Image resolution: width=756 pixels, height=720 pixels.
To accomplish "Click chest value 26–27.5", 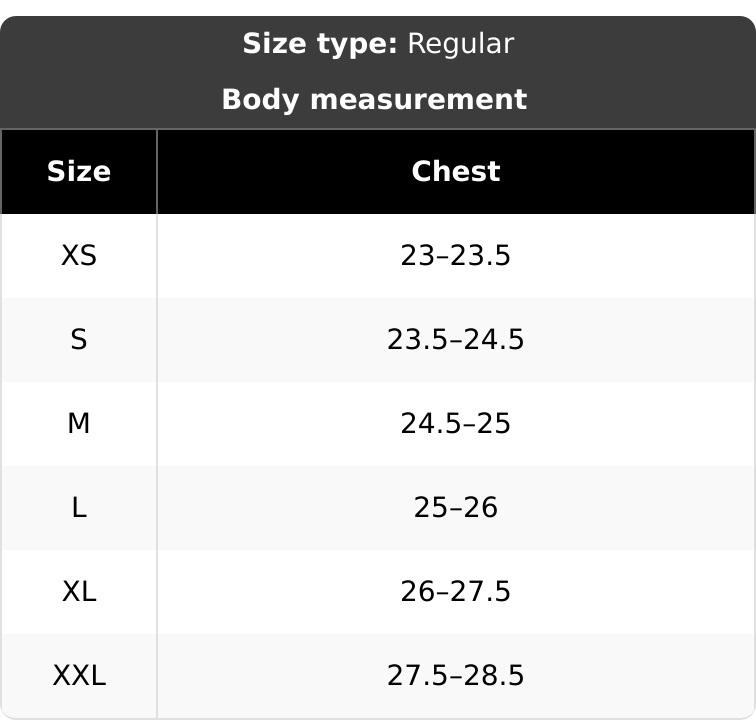I will pyautogui.click(x=455, y=591).
